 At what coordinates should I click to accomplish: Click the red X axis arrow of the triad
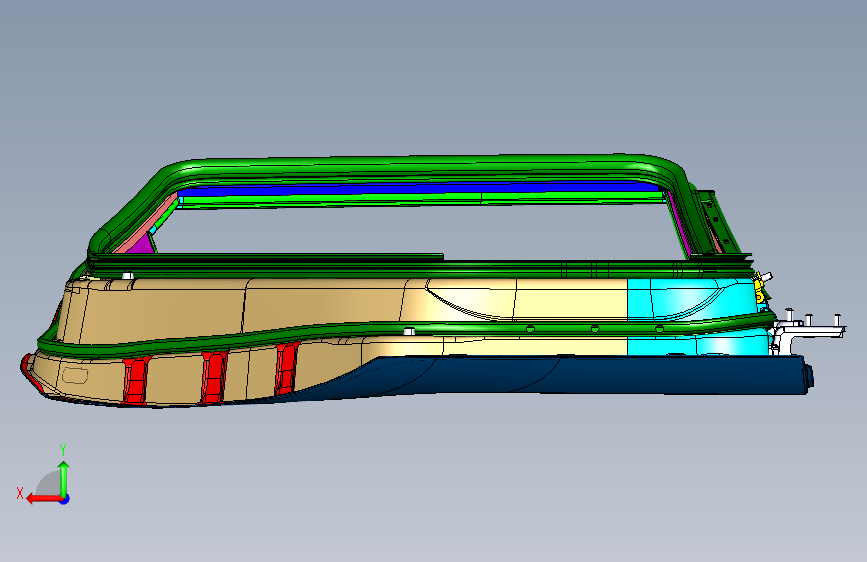point(43,499)
